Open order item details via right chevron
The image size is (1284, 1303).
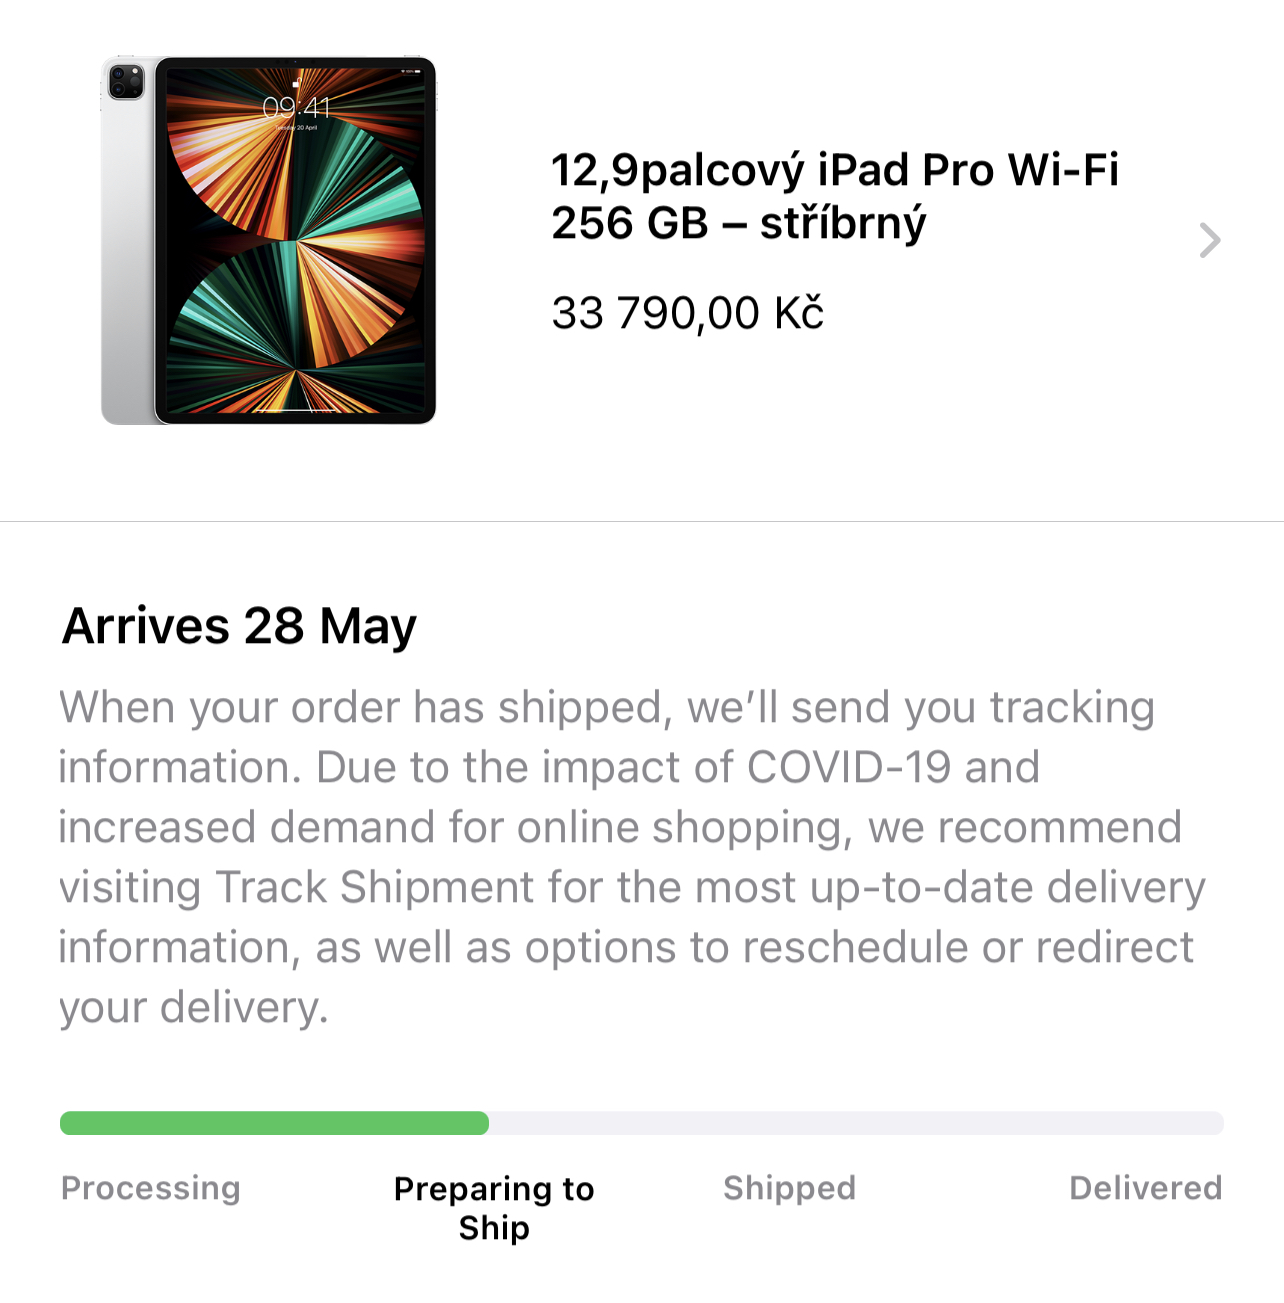(1210, 240)
